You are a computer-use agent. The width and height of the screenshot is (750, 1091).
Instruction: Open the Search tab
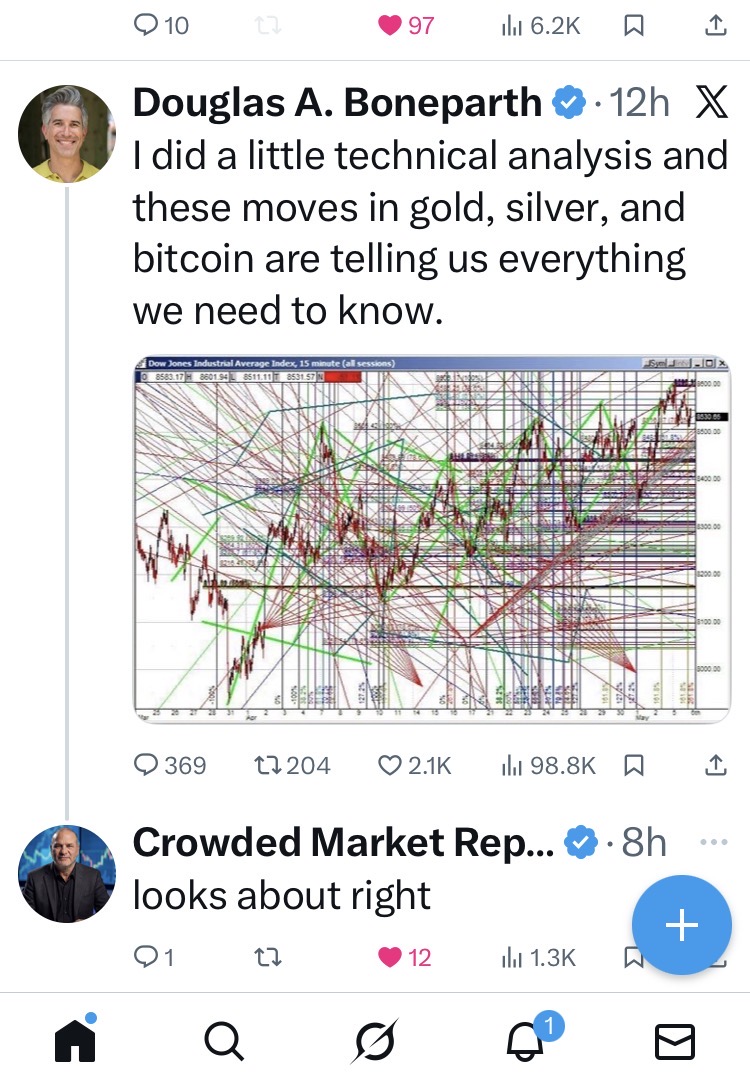tap(224, 1041)
